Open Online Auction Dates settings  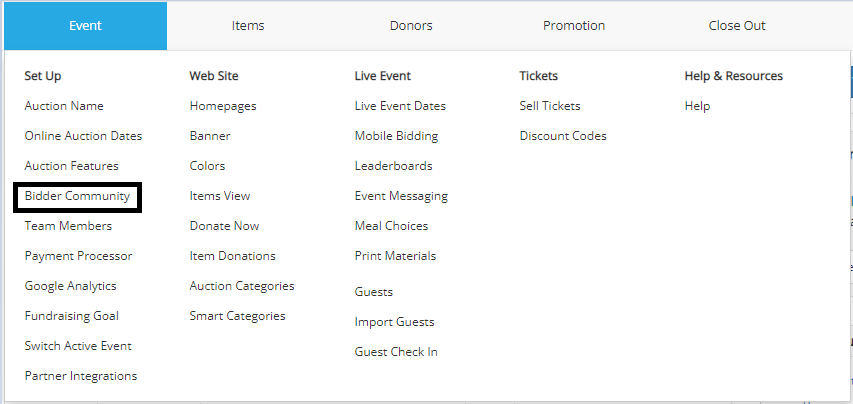[83, 136]
